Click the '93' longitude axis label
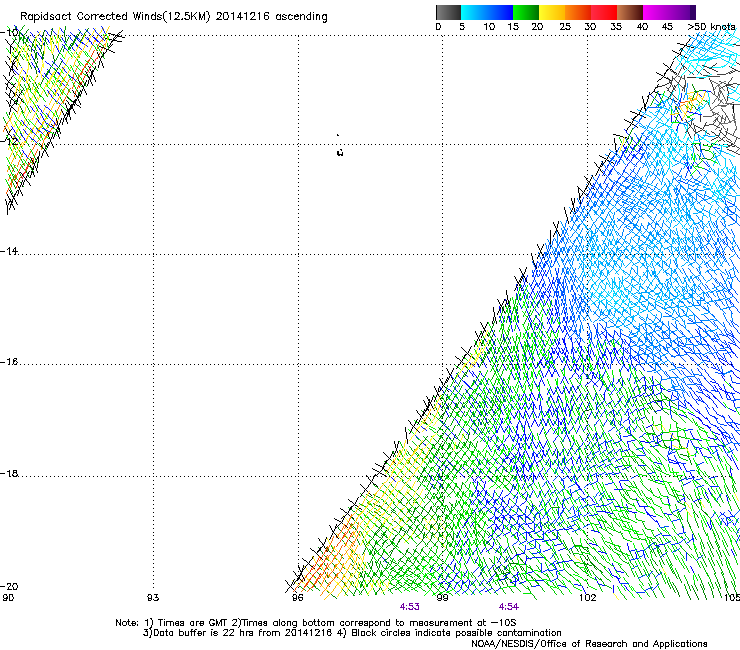The width and height of the screenshot is (740, 650). tap(153, 598)
